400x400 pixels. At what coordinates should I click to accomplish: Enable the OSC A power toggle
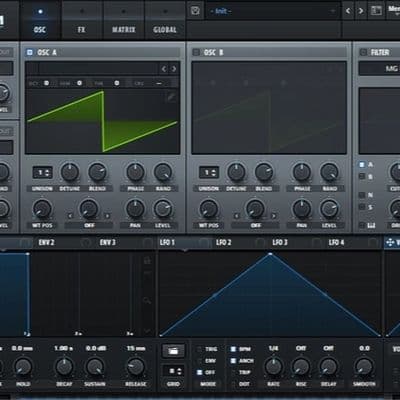[30, 52]
